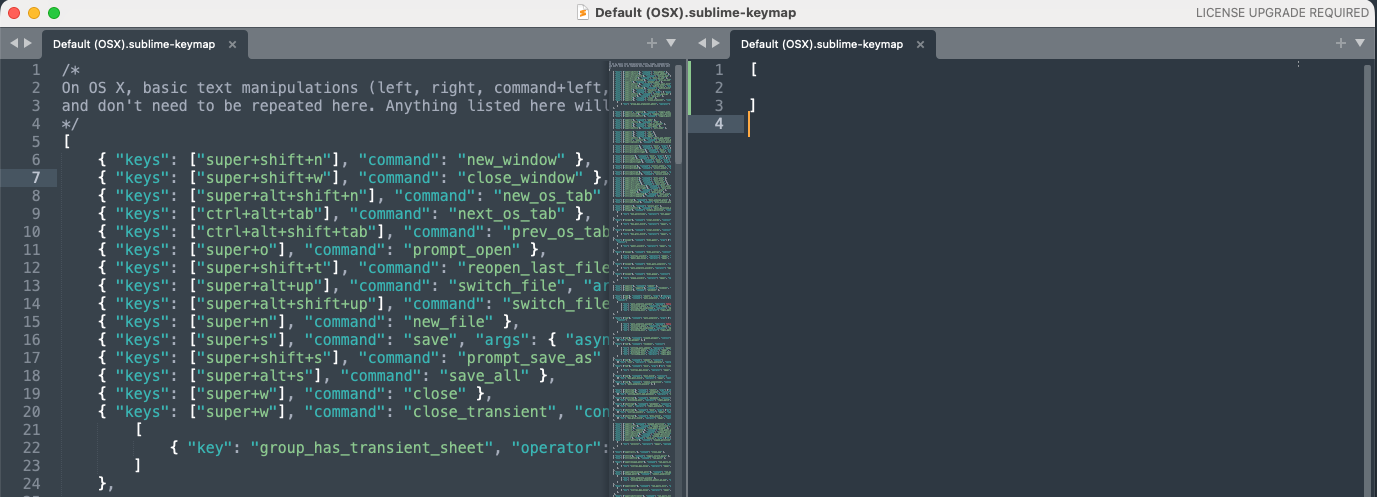Click LICENSE UPGRADE REQUIRED notice
The height and width of the screenshot is (497, 1377).
point(1282,13)
